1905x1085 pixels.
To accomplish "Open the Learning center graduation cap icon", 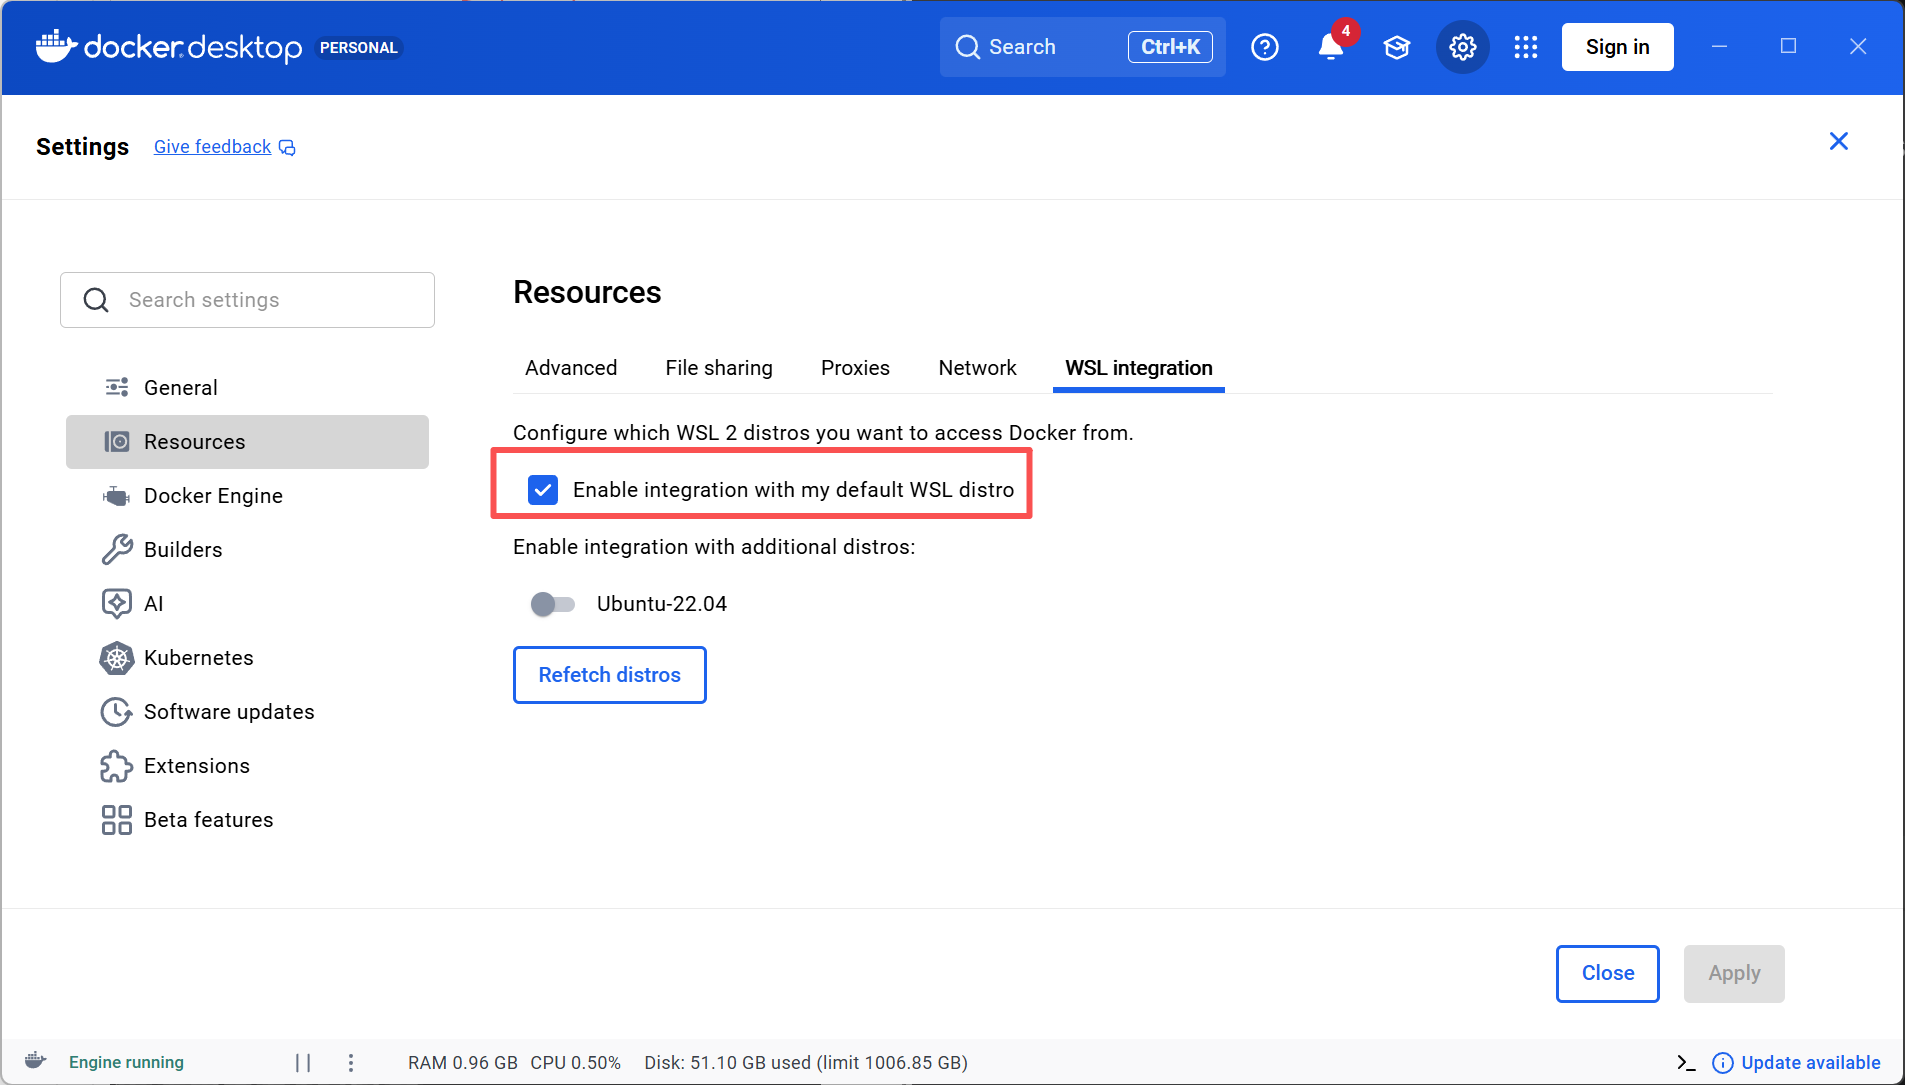I will click(x=1397, y=47).
